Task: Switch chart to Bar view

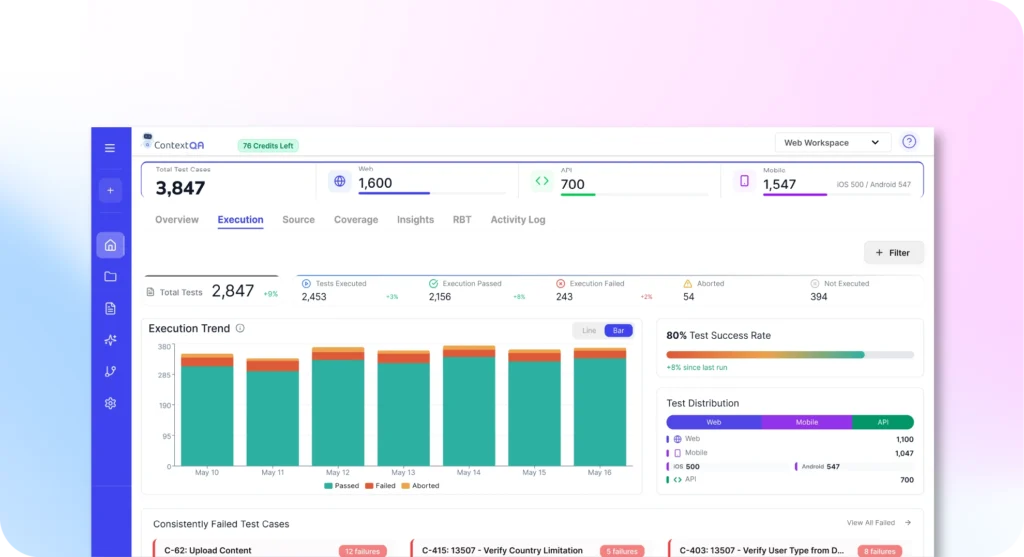Action: pos(618,330)
